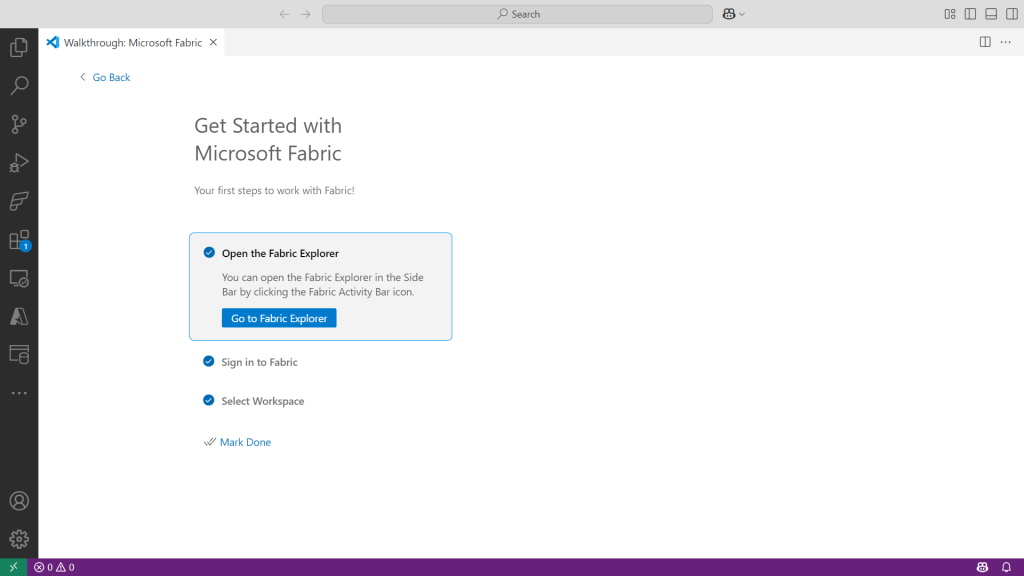
Task: Toggle the bottom panel
Action: 991,14
